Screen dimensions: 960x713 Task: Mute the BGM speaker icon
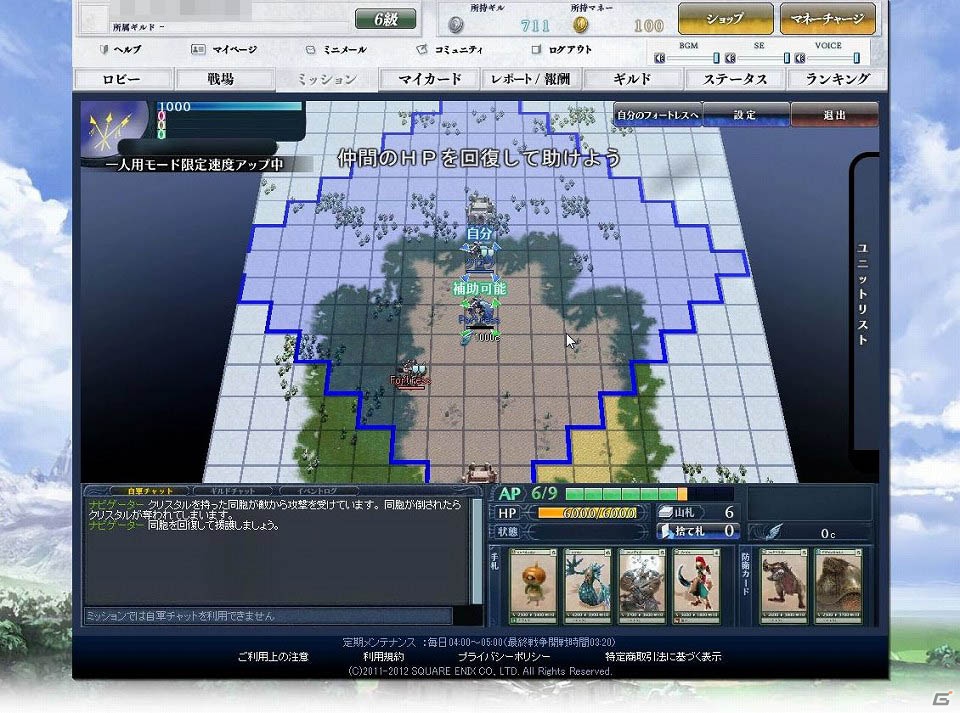(660, 58)
